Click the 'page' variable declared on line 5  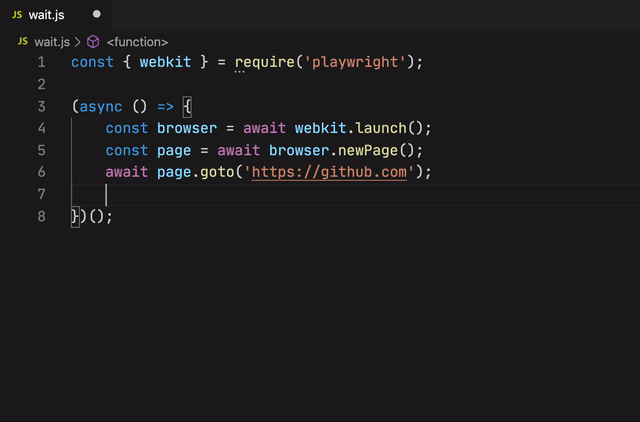tap(174, 151)
